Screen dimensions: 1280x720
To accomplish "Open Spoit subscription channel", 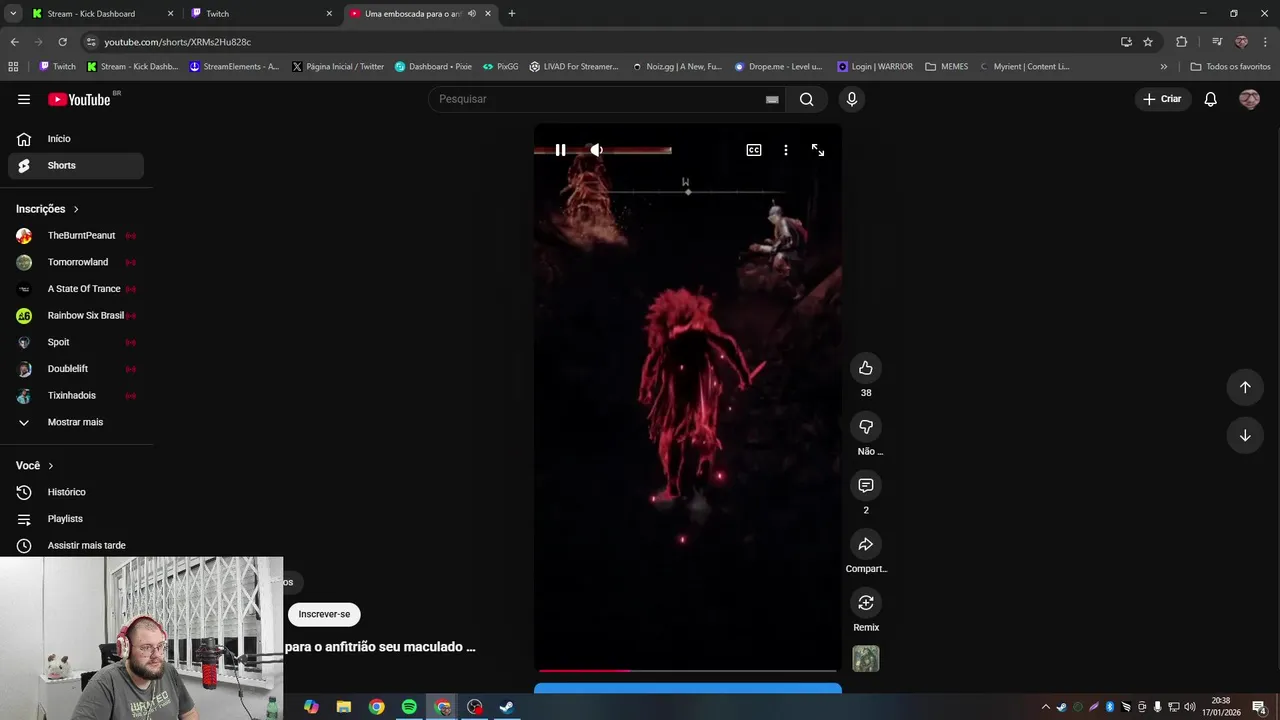I will (76, 342).
